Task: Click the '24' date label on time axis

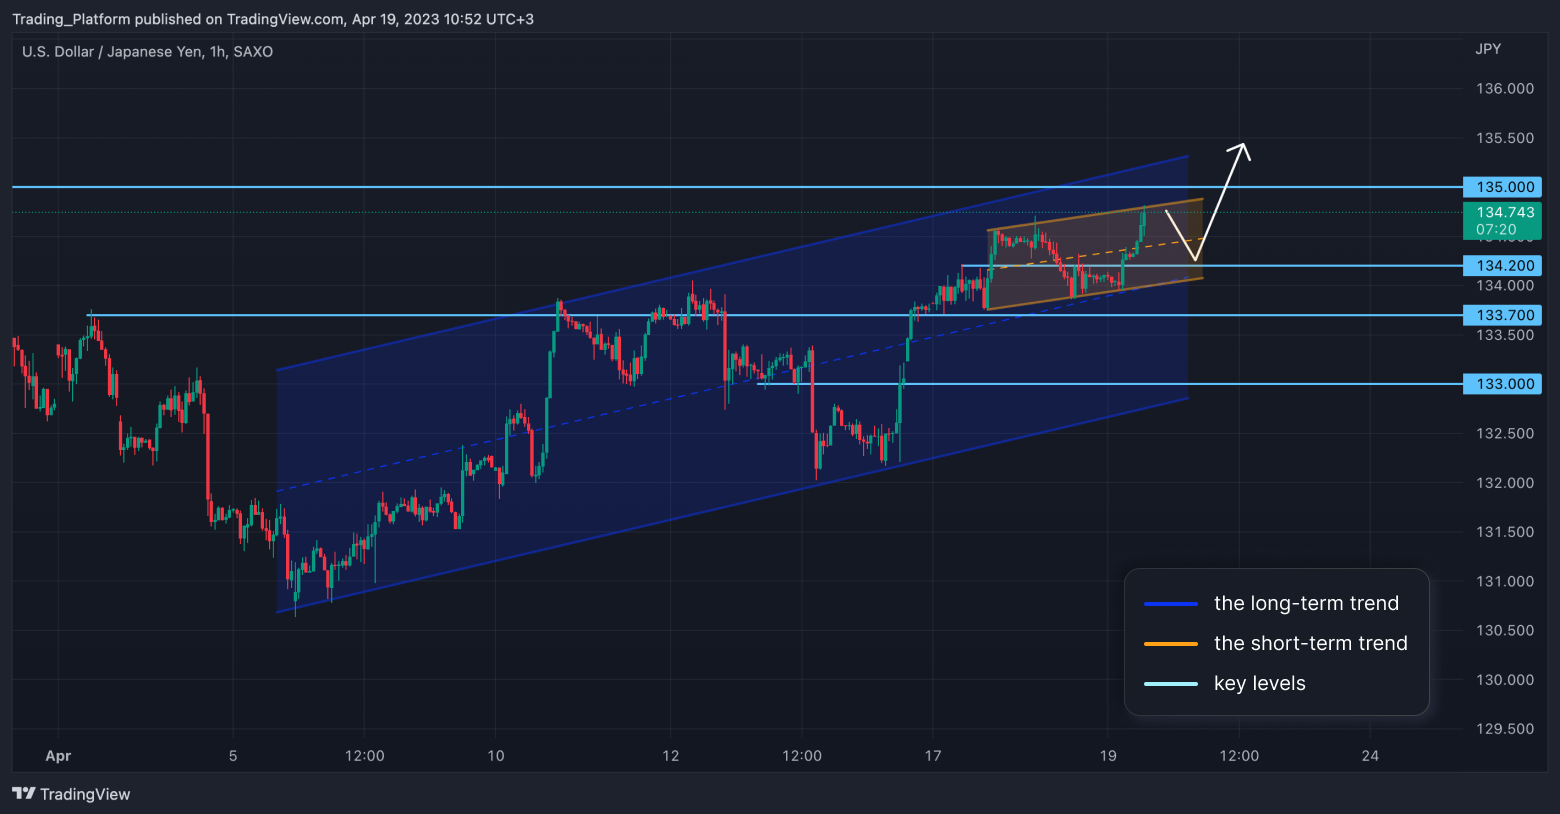Action: (1370, 756)
